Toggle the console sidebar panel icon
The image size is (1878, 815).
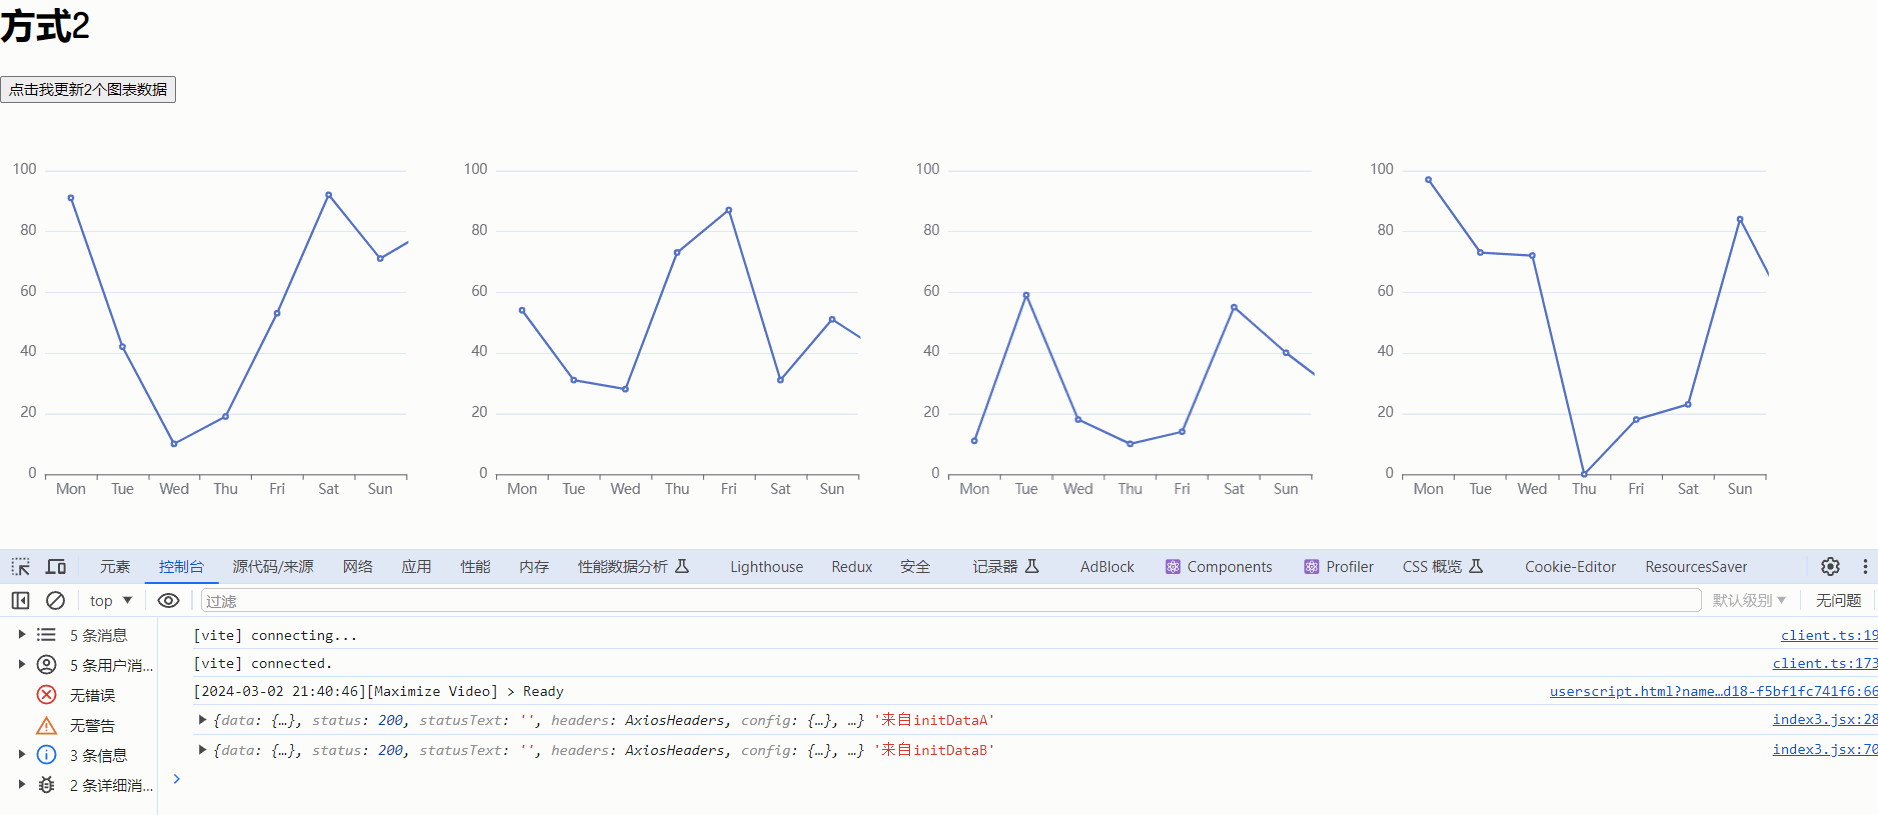pos(20,601)
